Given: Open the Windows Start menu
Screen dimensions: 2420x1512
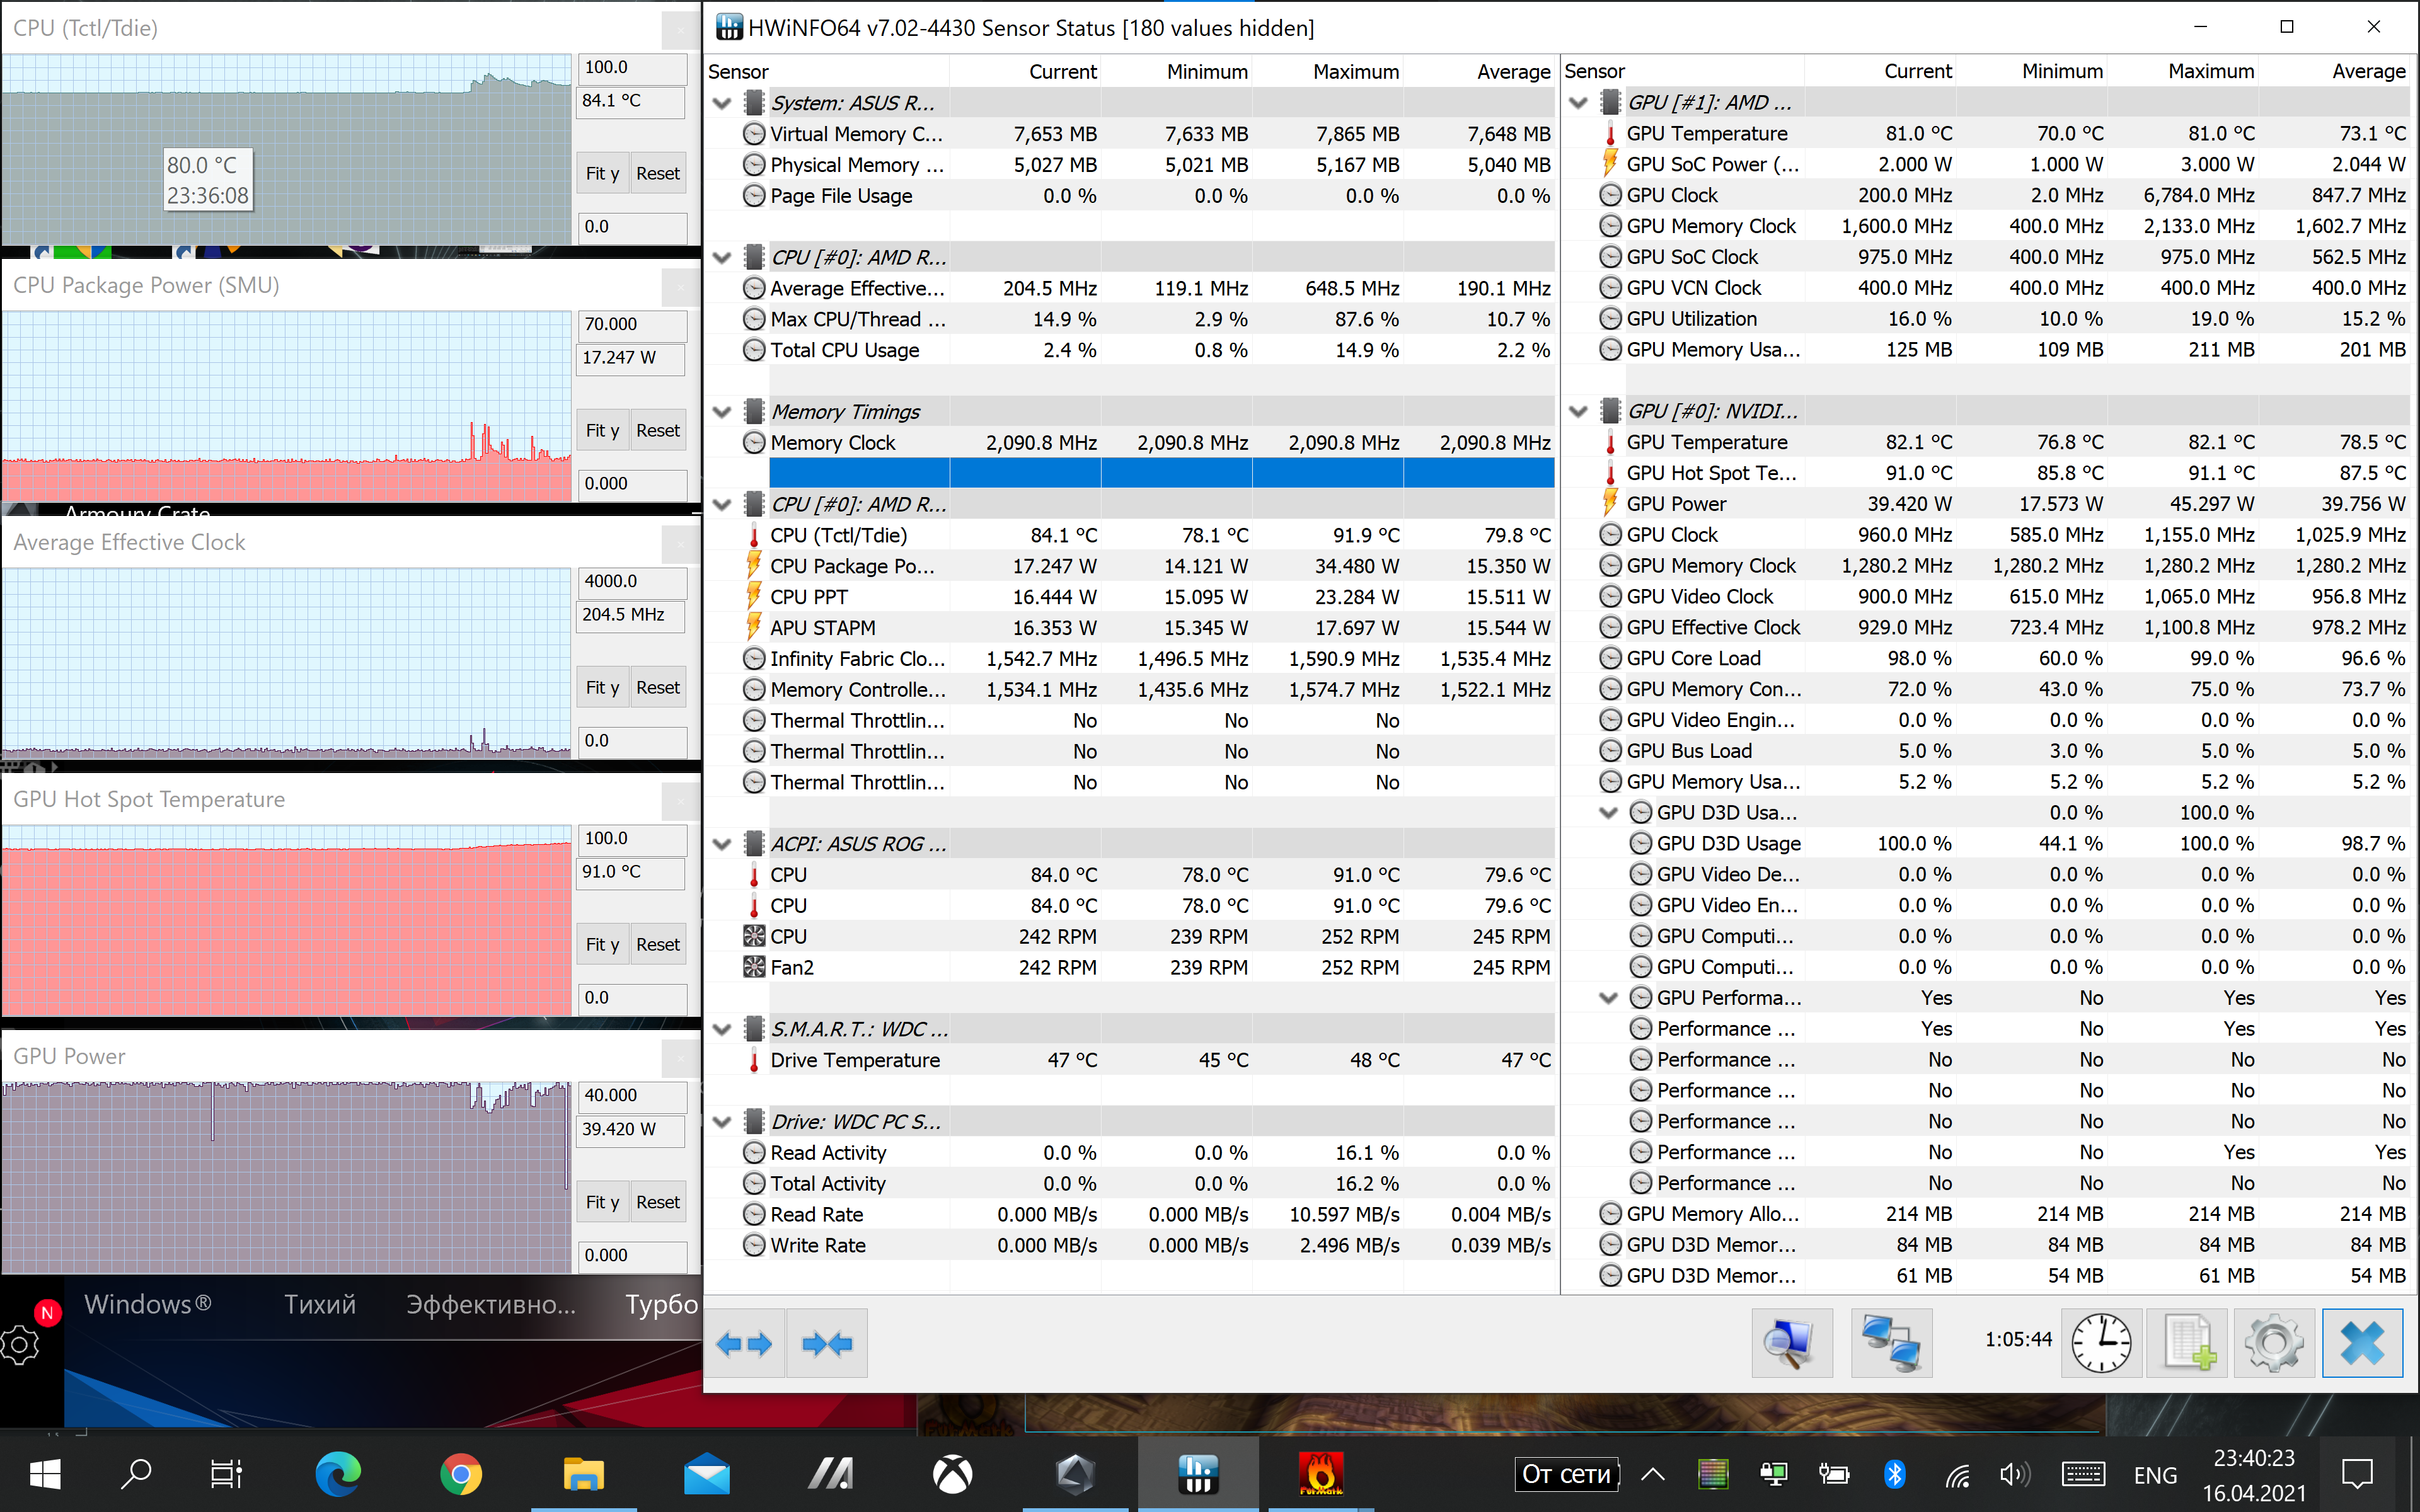Looking at the screenshot, I should click(45, 1473).
